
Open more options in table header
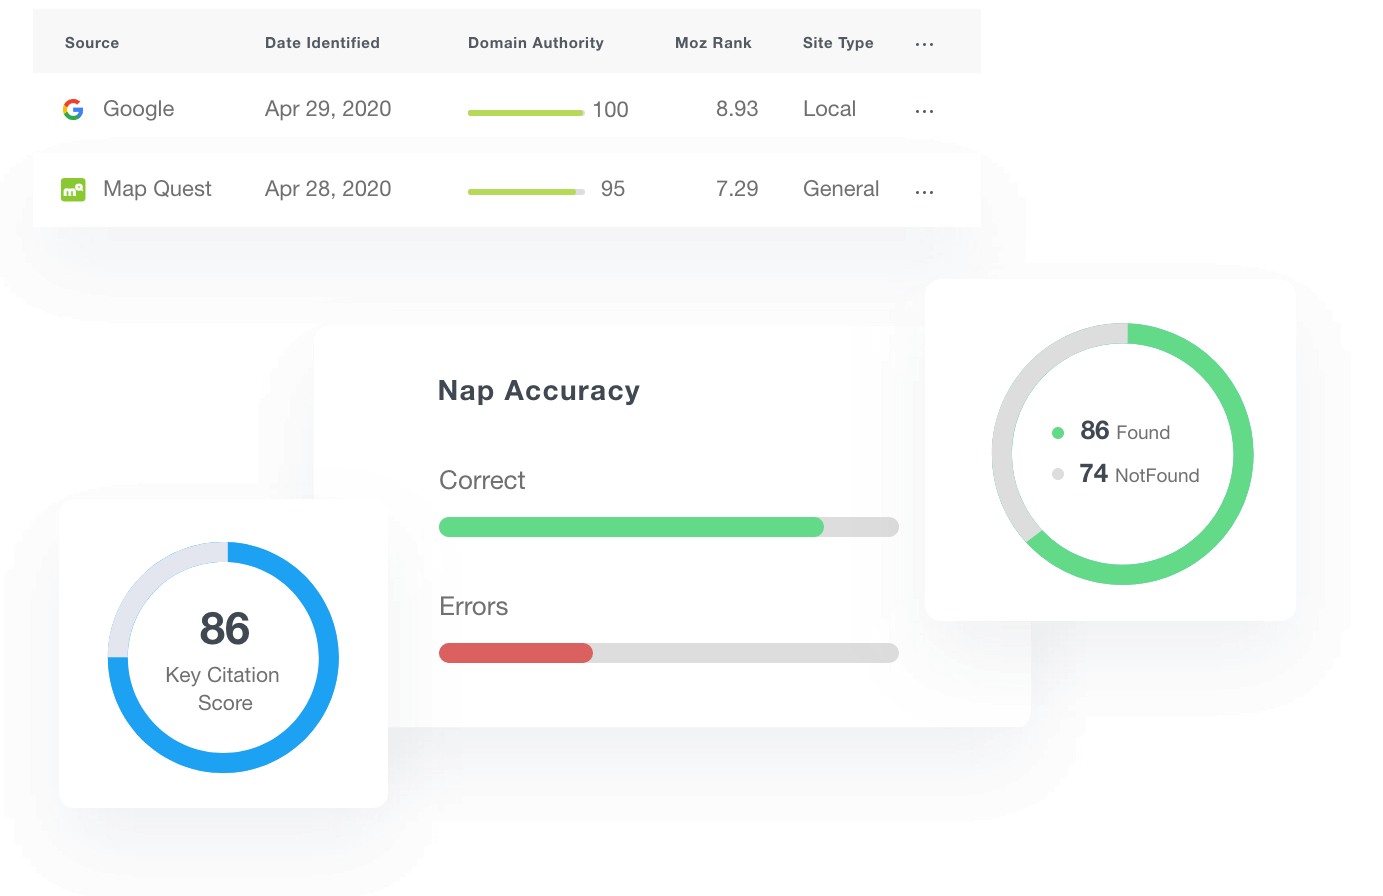924,44
